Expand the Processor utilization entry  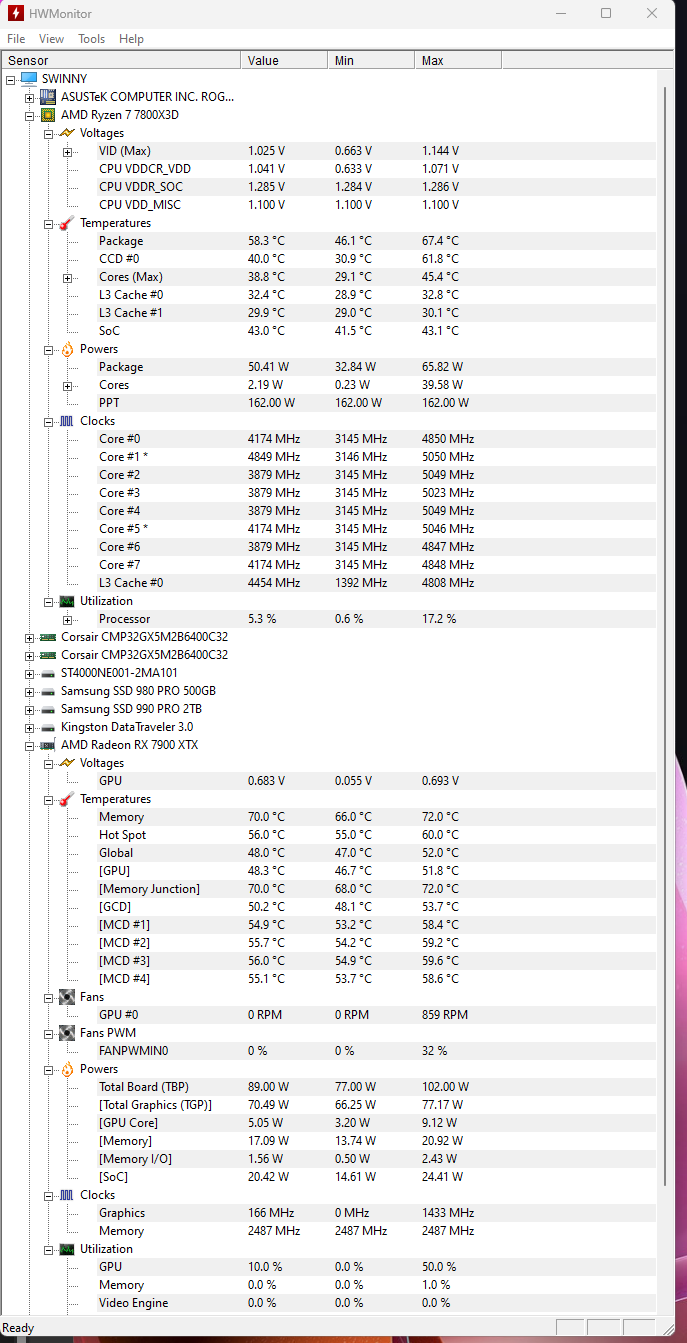tap(67, 619)
